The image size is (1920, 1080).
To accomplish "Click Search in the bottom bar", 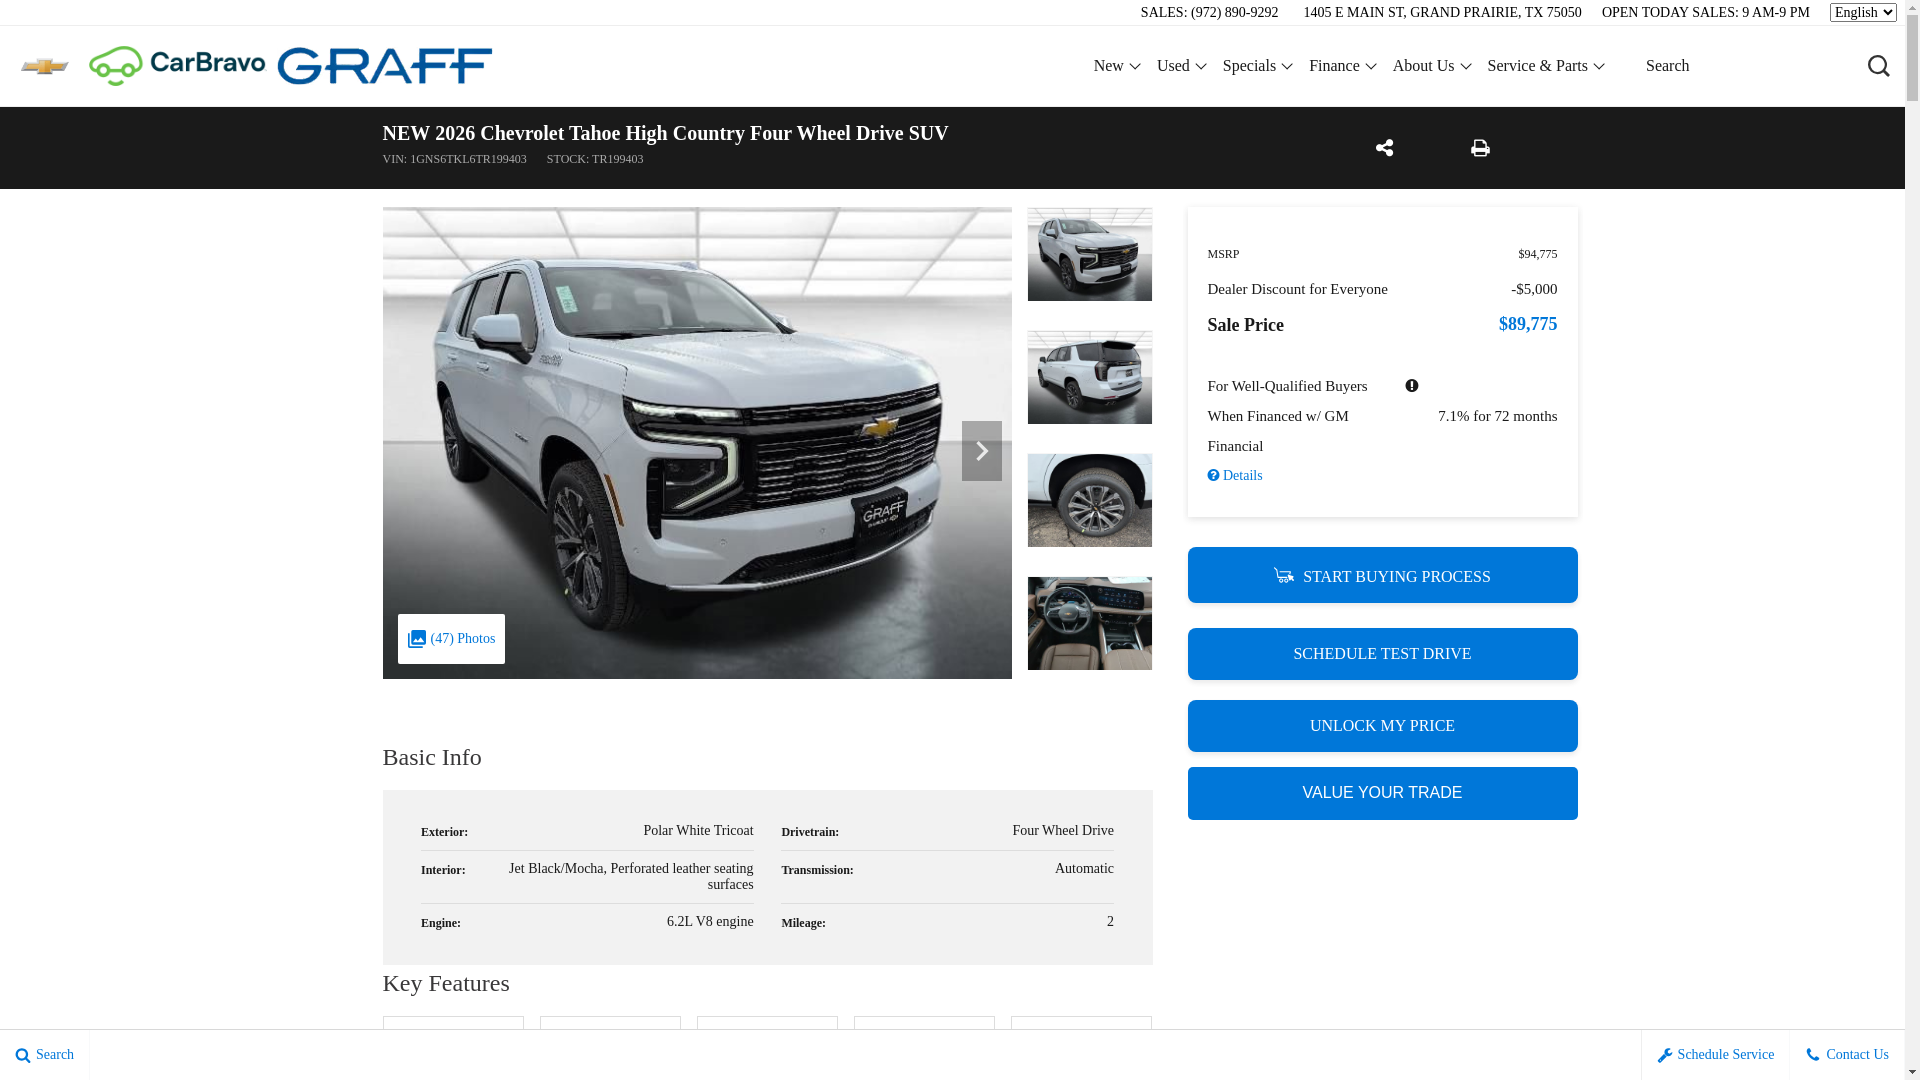I will pyautogui.click(x=45, y=1055).
